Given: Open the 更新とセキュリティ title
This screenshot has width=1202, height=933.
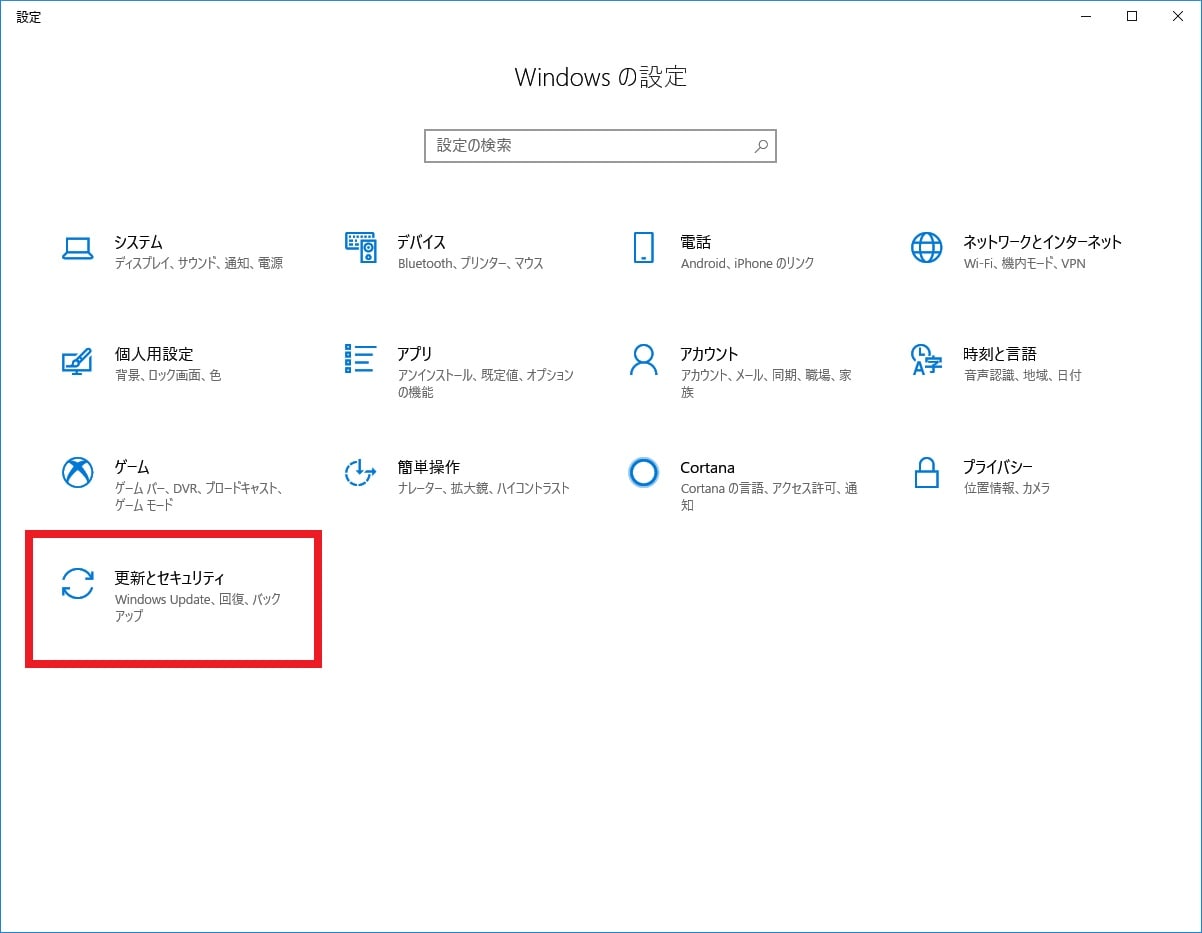Looking at the screenshot, I should [x=169, y=578].
